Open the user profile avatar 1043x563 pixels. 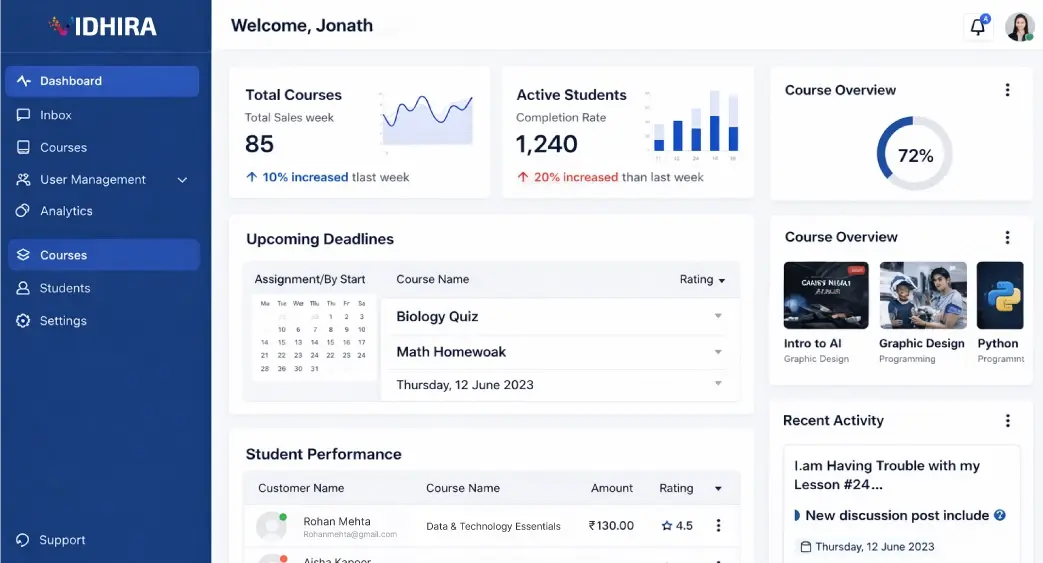[1019, 27]
